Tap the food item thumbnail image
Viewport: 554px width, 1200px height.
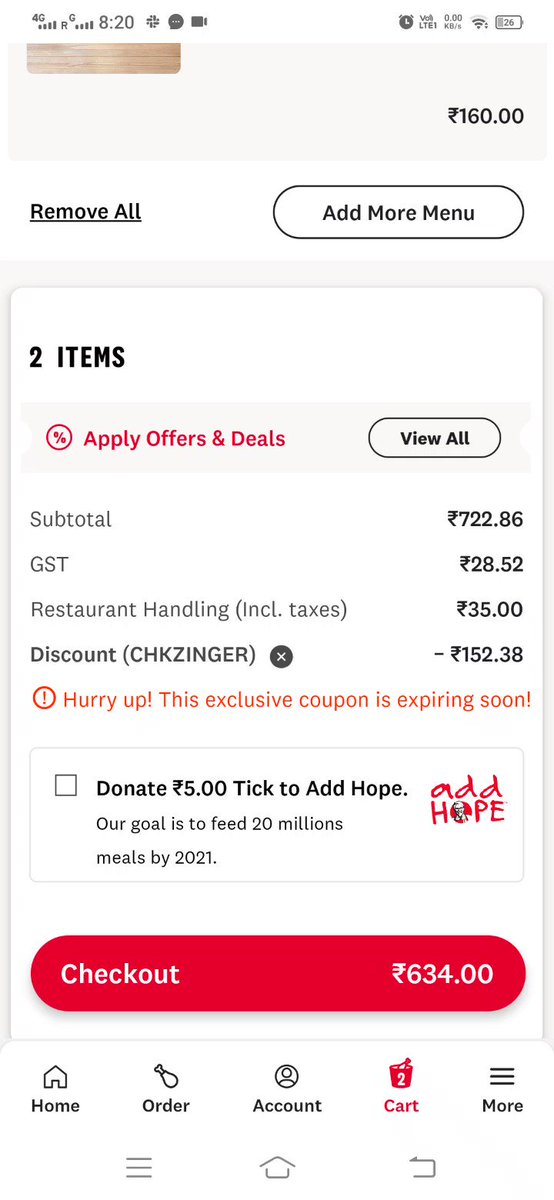point(103,58)
